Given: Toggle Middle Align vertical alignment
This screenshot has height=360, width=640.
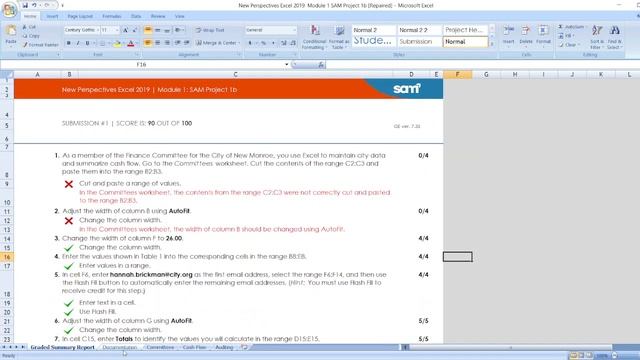Looking at the screenshot, I should (158, 30).
